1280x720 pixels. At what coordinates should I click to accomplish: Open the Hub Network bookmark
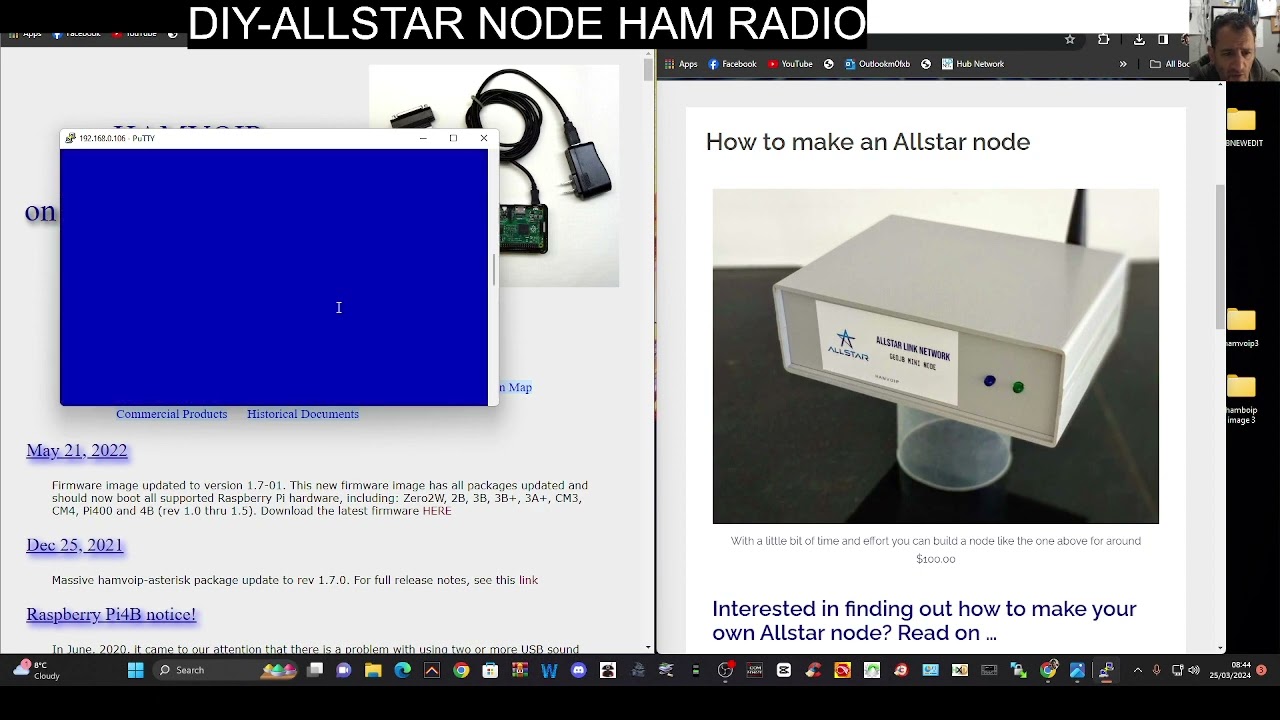coord(972,64)
